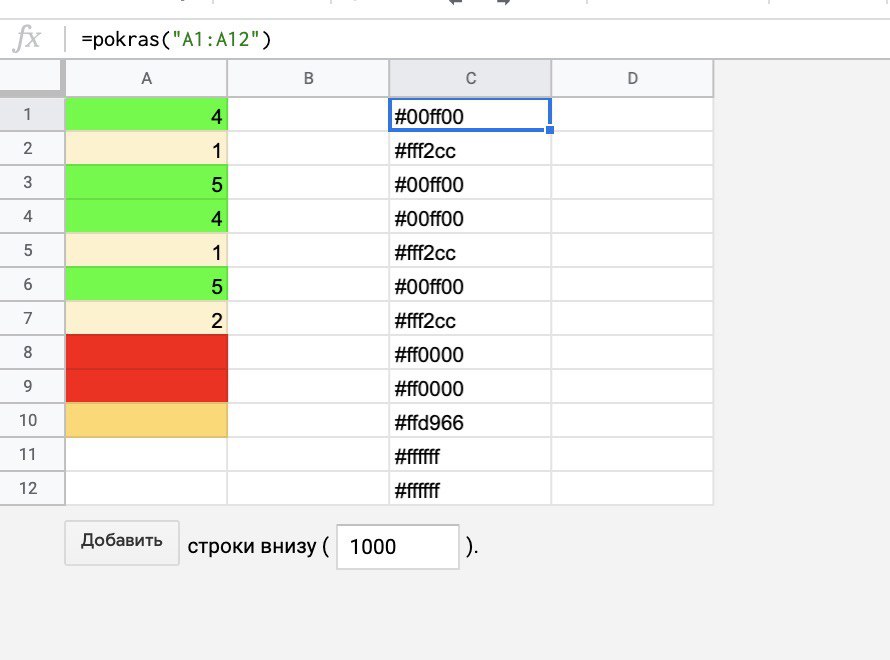Click green cell A4 with value 4

pyautogui.click(x=146, y=217)
